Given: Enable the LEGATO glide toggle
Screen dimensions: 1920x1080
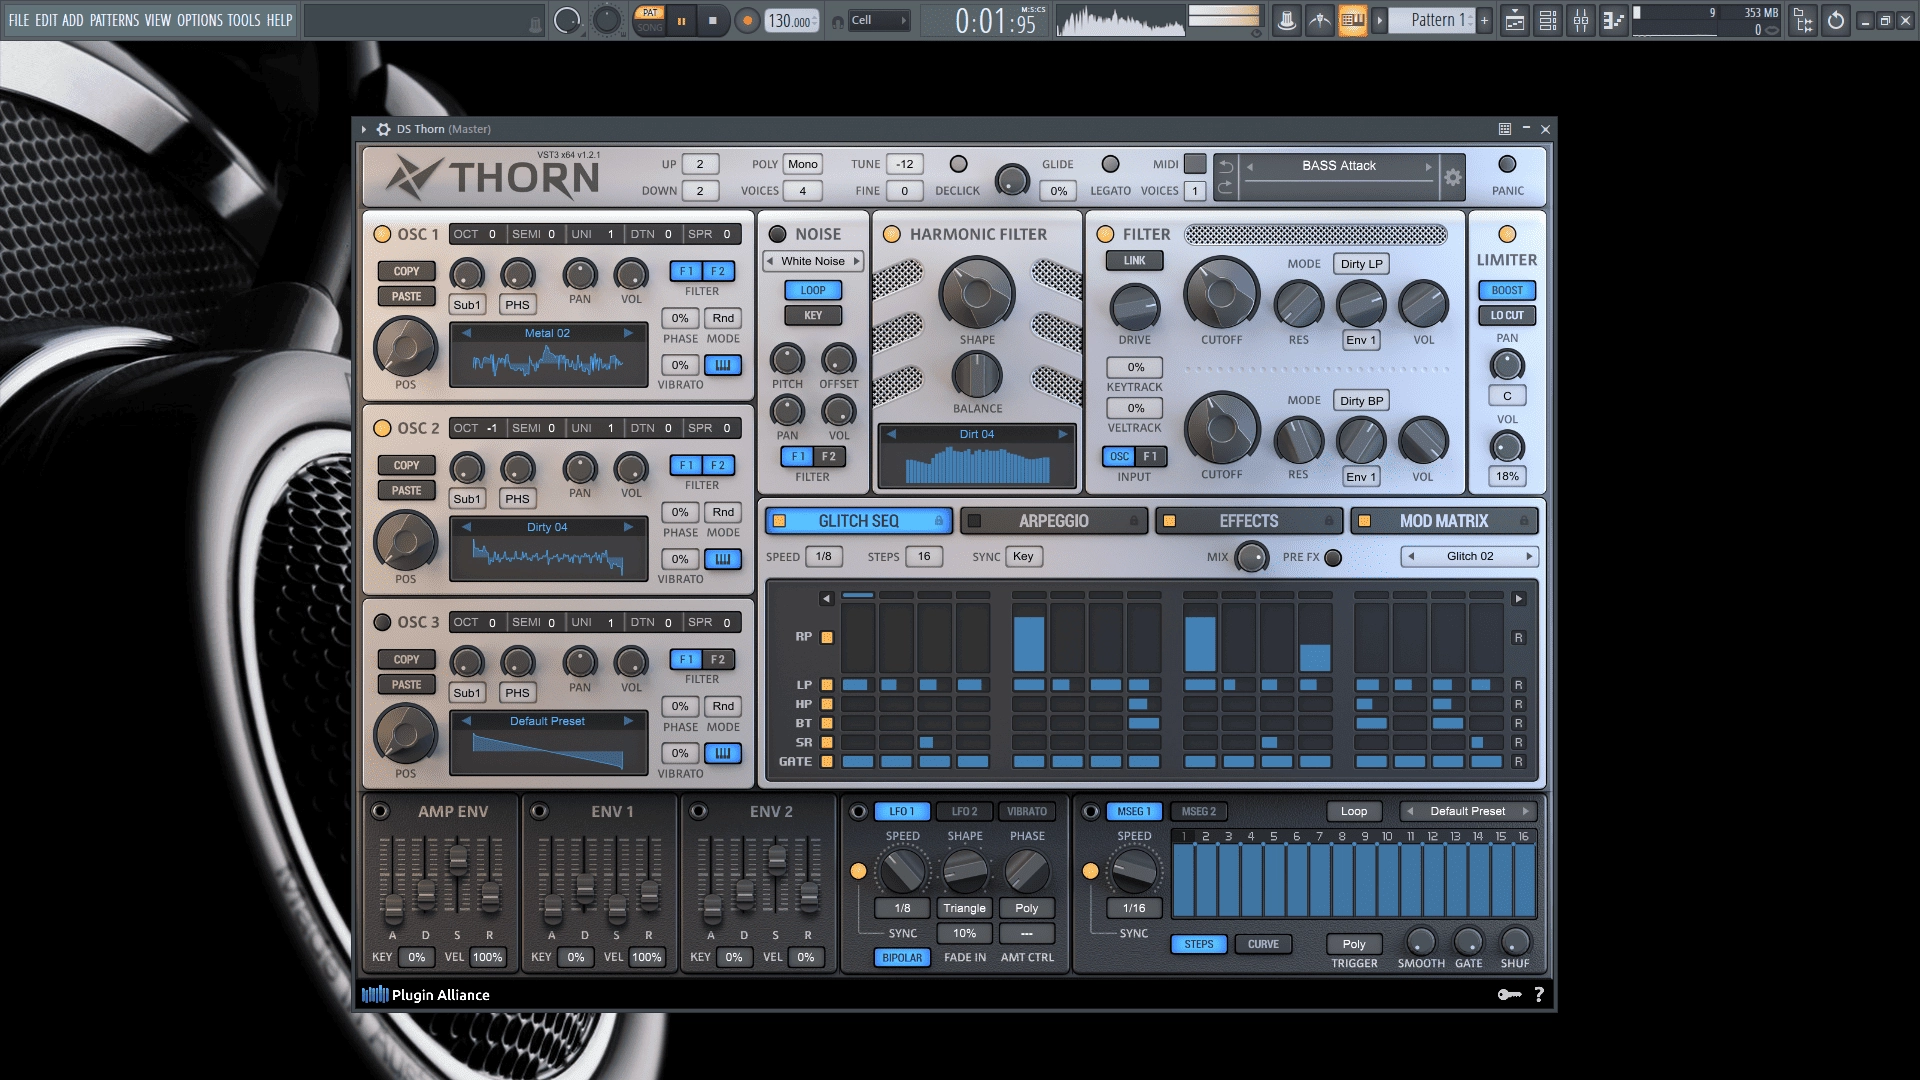Looking at the screenshot, I should 1110,164.
